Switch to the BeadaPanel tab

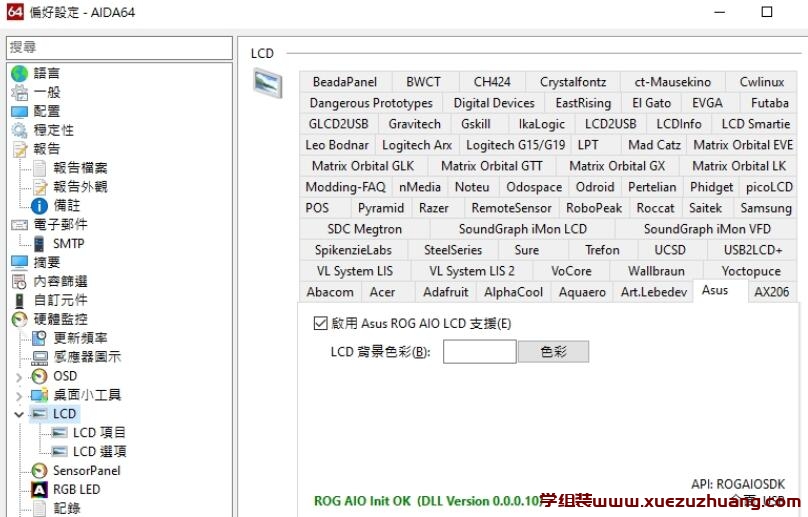[345, 82]
